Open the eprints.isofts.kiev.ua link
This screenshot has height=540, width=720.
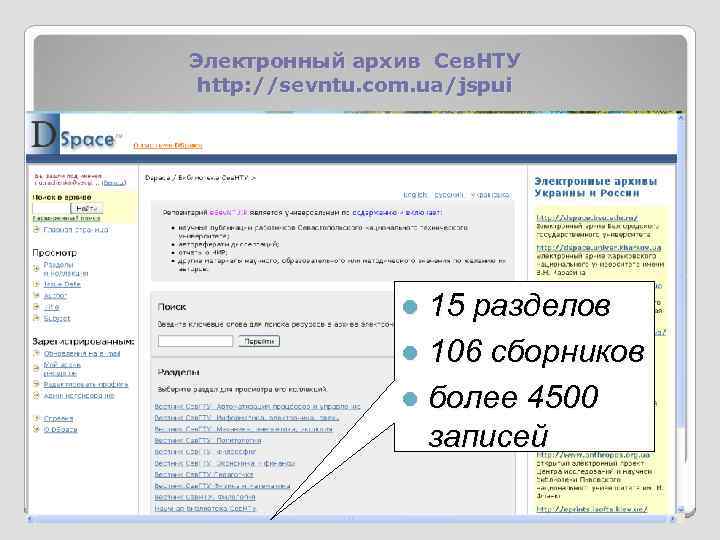coord(591,509)
